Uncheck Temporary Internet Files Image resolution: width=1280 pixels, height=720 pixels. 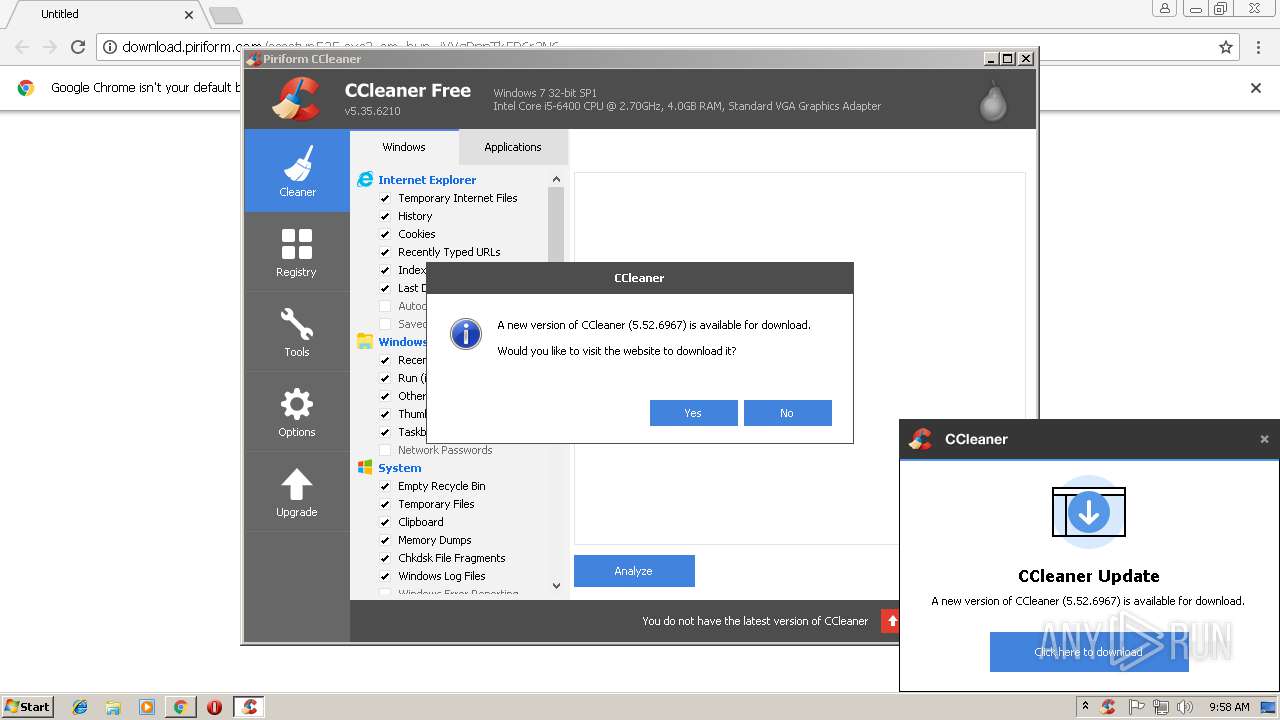[x=385, y=198]
